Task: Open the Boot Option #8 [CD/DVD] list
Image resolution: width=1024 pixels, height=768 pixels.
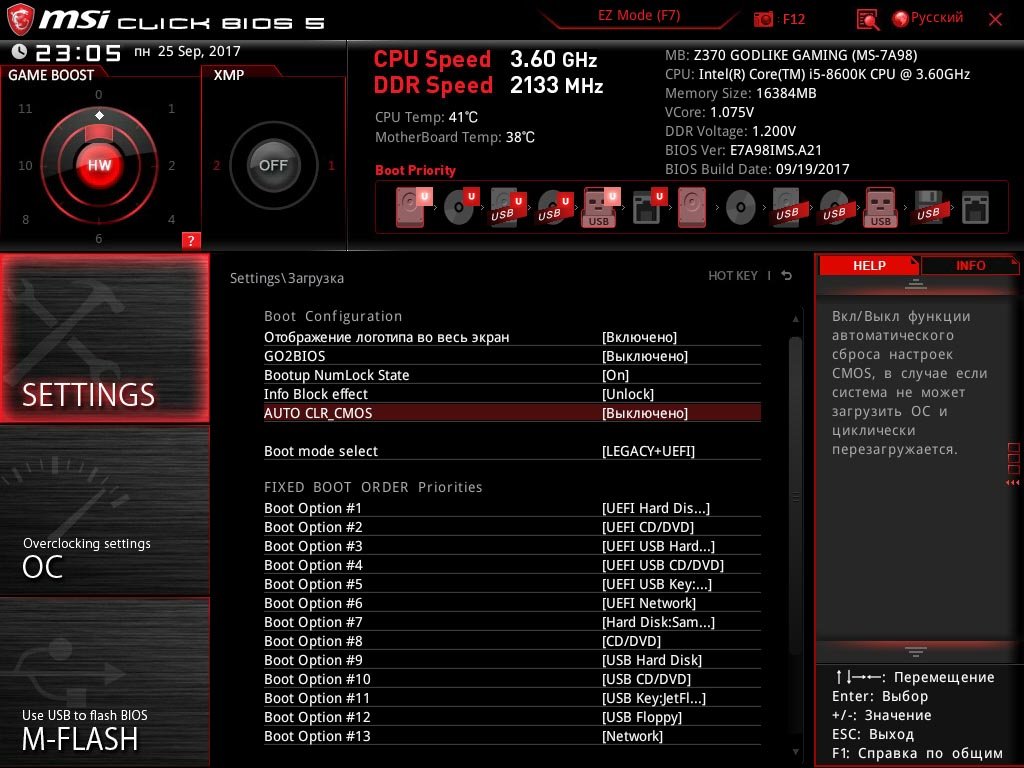Action: (x=632, y=641)
